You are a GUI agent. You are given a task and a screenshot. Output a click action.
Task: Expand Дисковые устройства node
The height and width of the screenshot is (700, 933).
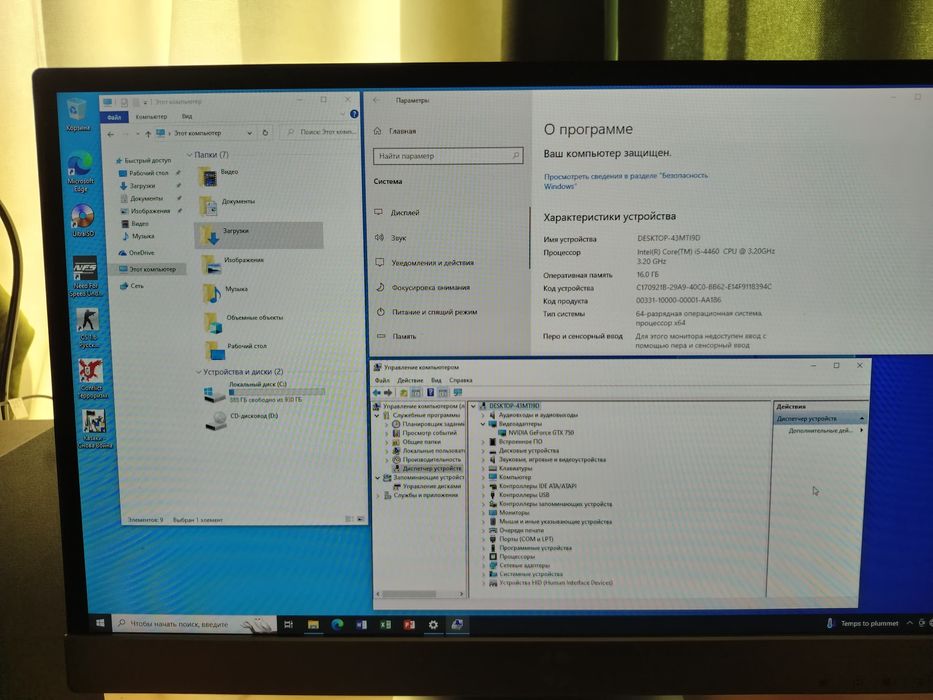[483, 451]
